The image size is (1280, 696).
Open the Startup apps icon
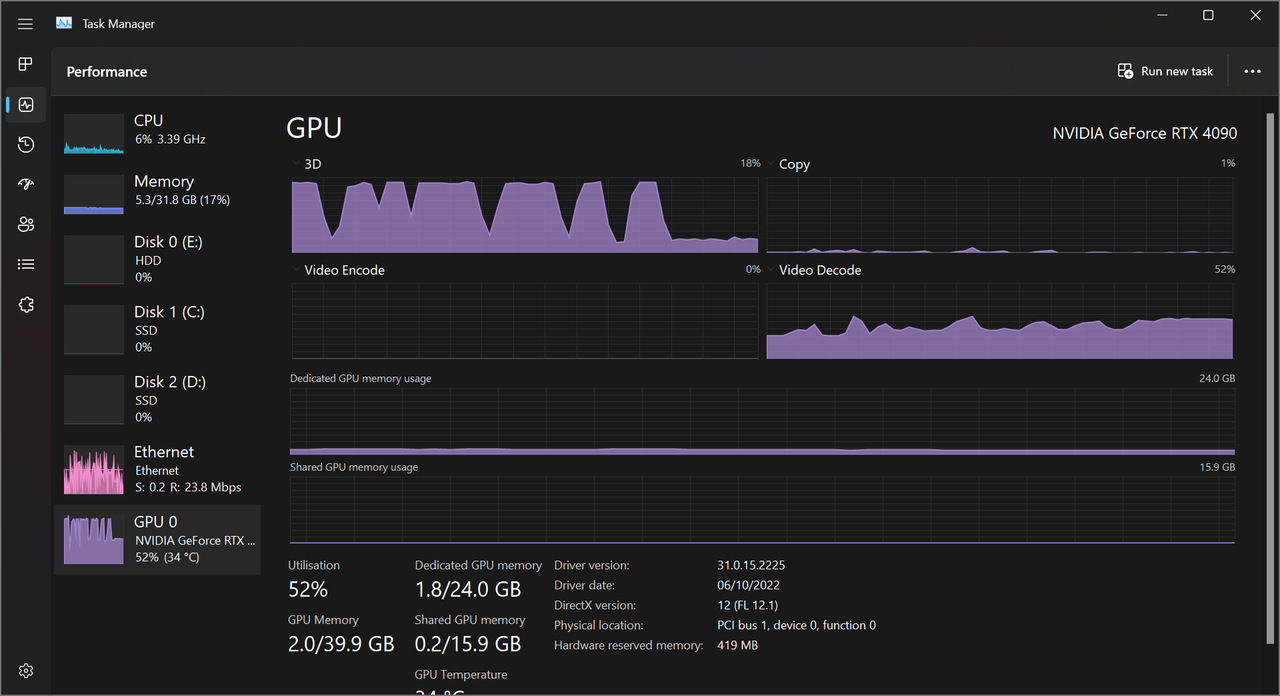pos(26,184)
